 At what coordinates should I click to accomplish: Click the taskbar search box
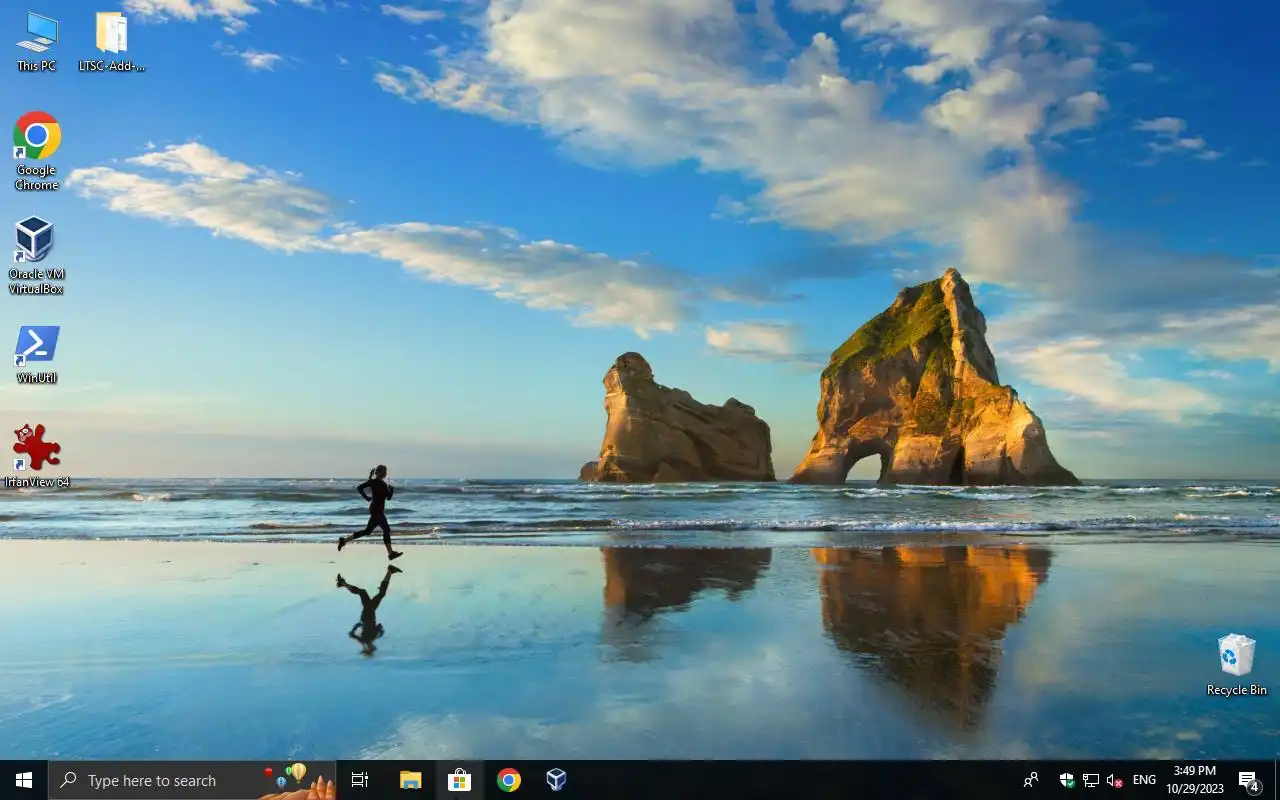(192, 780)
